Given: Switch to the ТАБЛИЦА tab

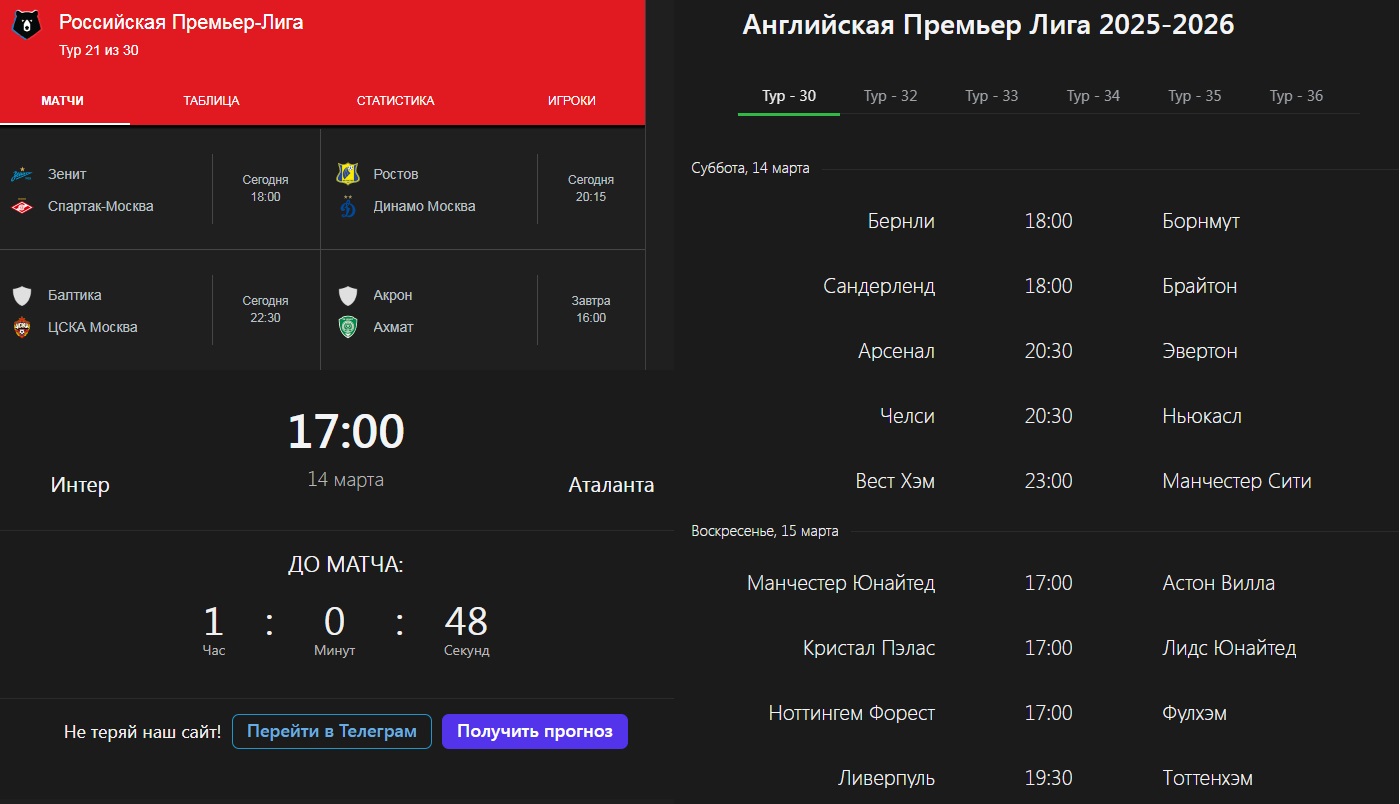Looking at the screenshot, I should (211, 101).
